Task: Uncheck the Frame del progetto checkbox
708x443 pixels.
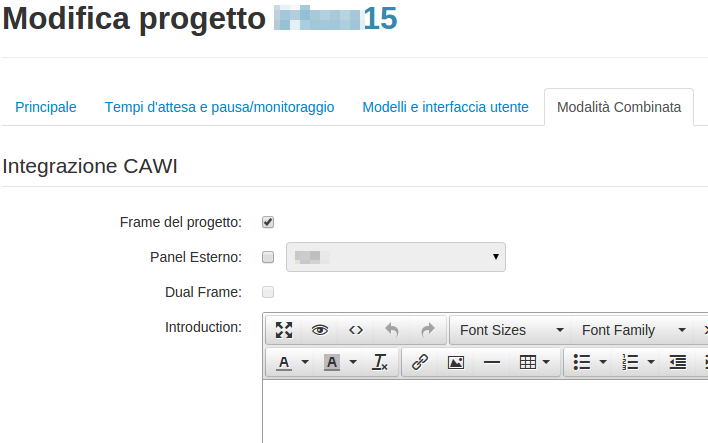Action: 268,222
